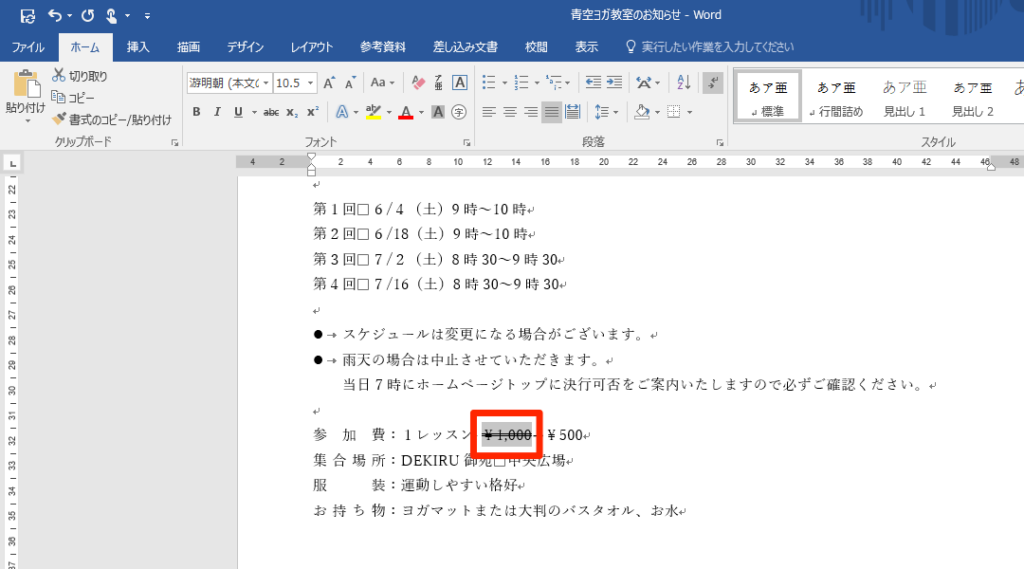Open the font dialog launcher
The height and width of the screenshot is (569, 1024).
point(467,142)
